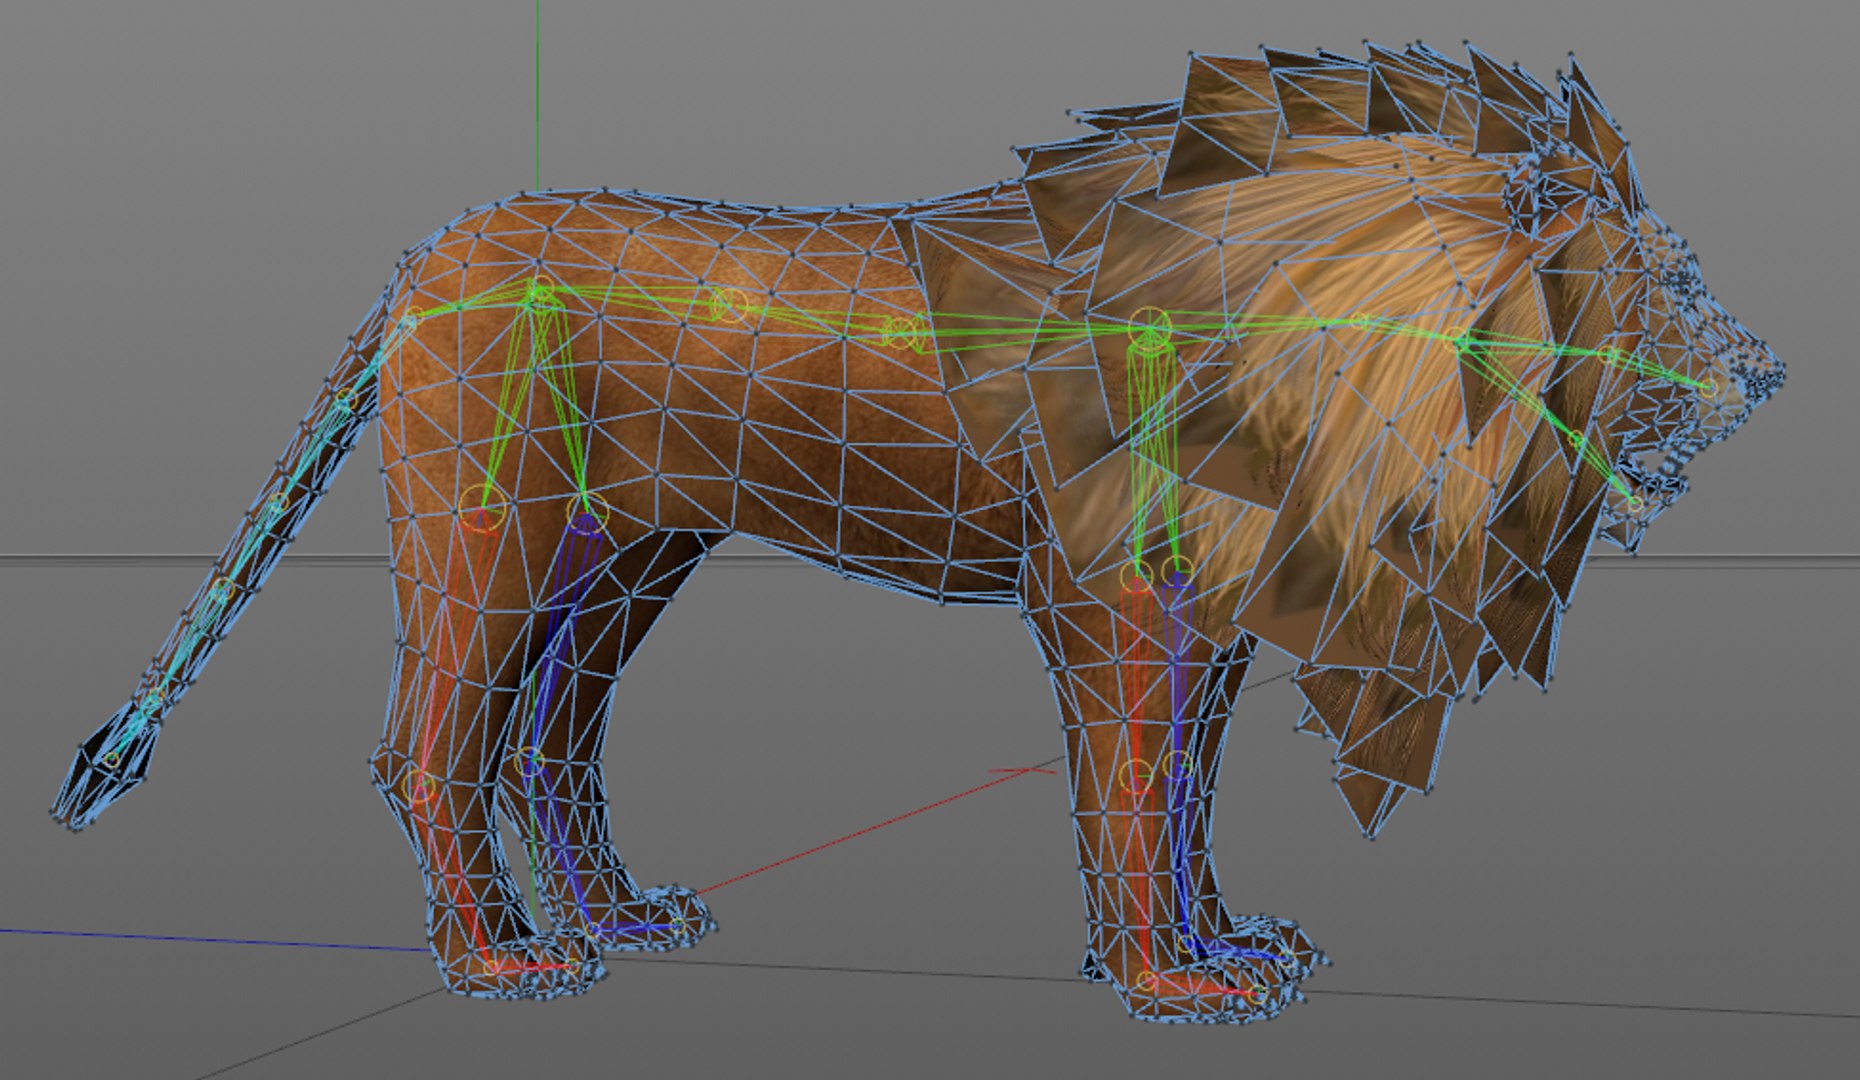
Task: Select the lower jaw end joint near mouth
Action: pyautogui.click(x=1634, y=504)
